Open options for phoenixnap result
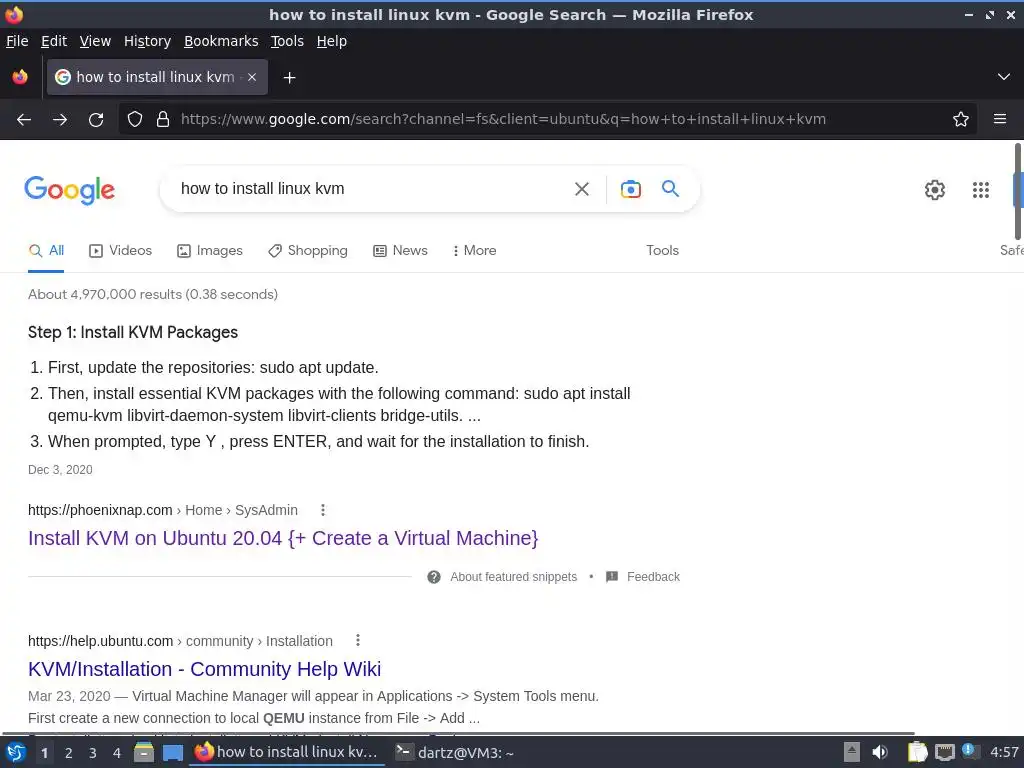Screen dimensions: 1024x768 [323, 510]
